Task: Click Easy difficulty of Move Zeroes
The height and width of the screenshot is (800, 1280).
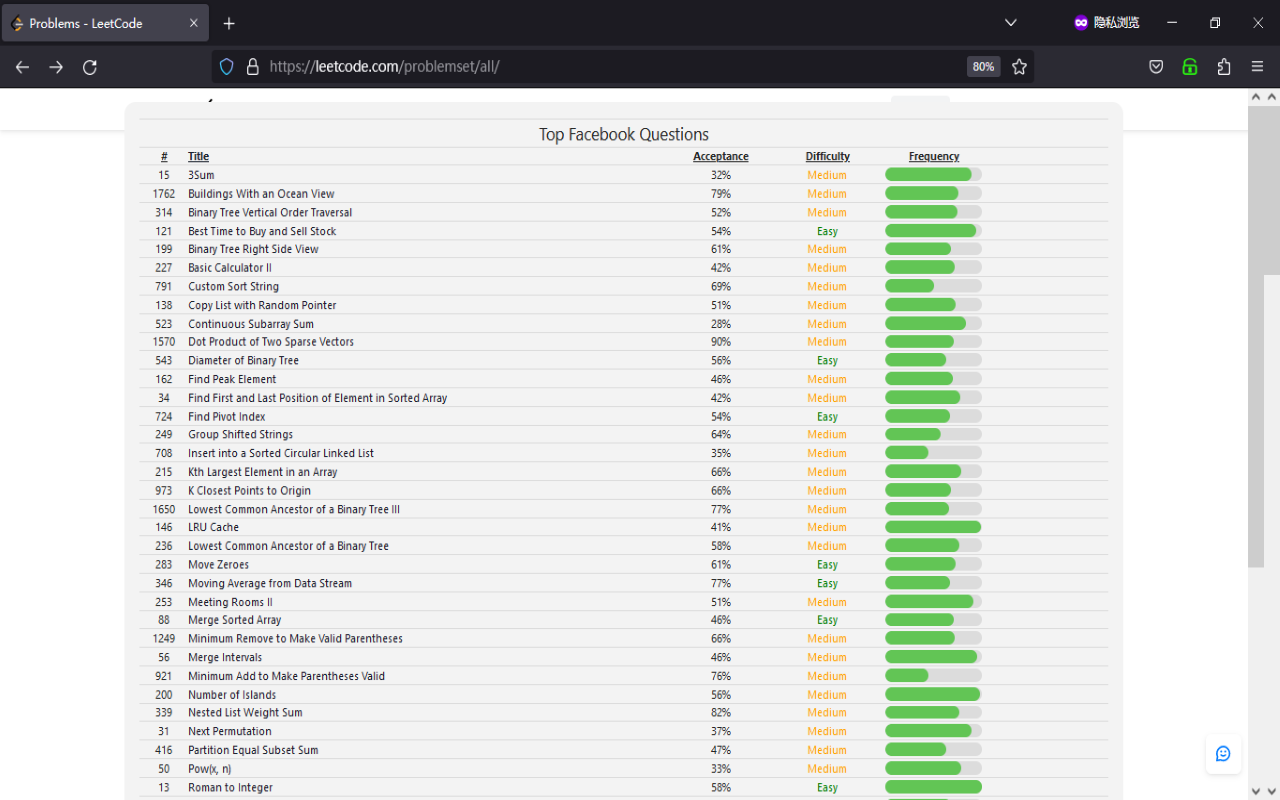Action: 827,565
